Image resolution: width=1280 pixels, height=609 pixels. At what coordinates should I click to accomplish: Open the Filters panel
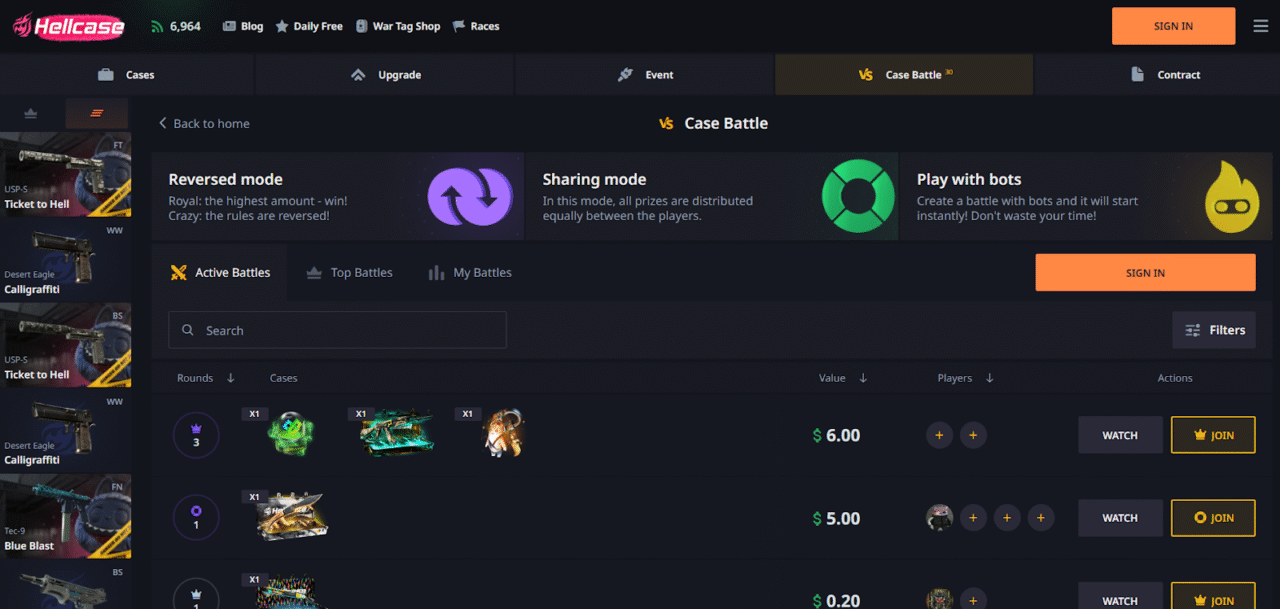tap(1214, 330)
